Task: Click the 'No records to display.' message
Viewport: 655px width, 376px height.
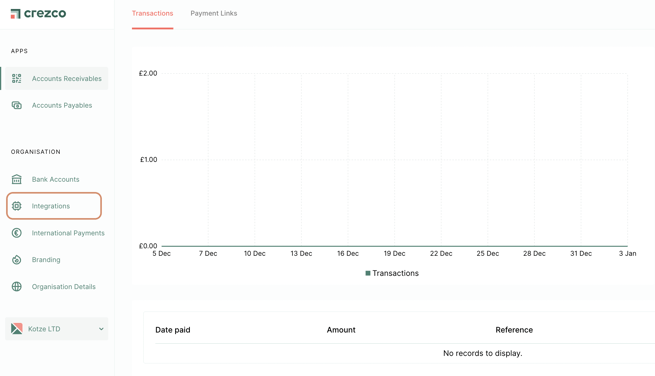Action: [482, 353]
